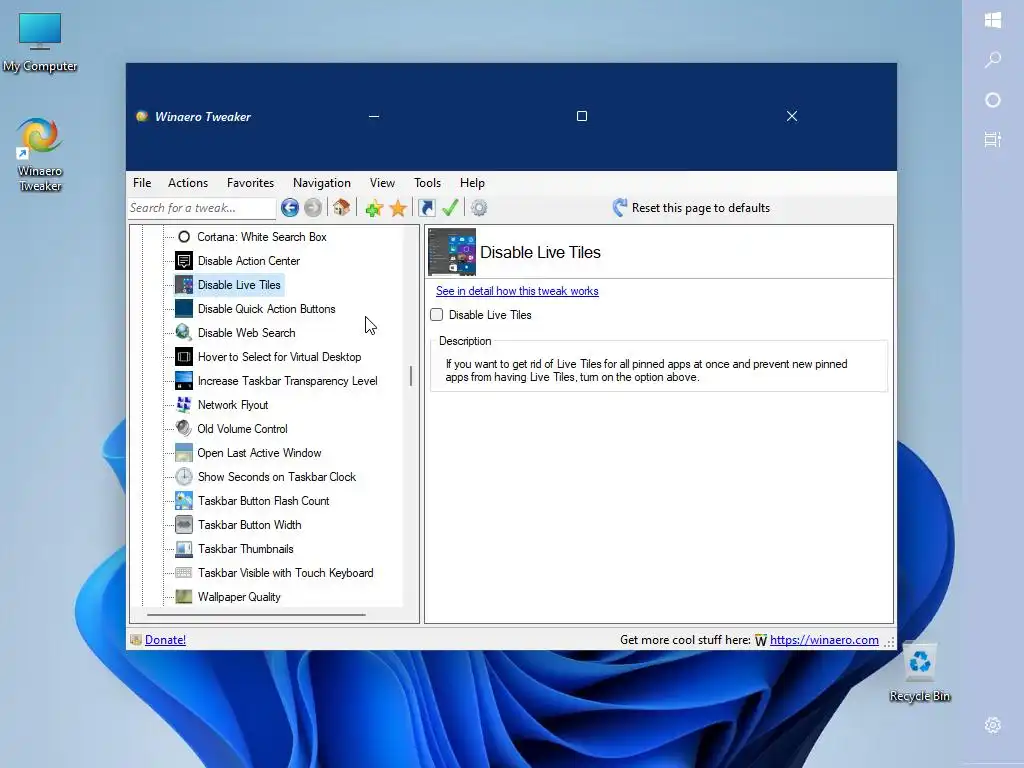Click the Task View icon on side taskbar

point(993,139)
